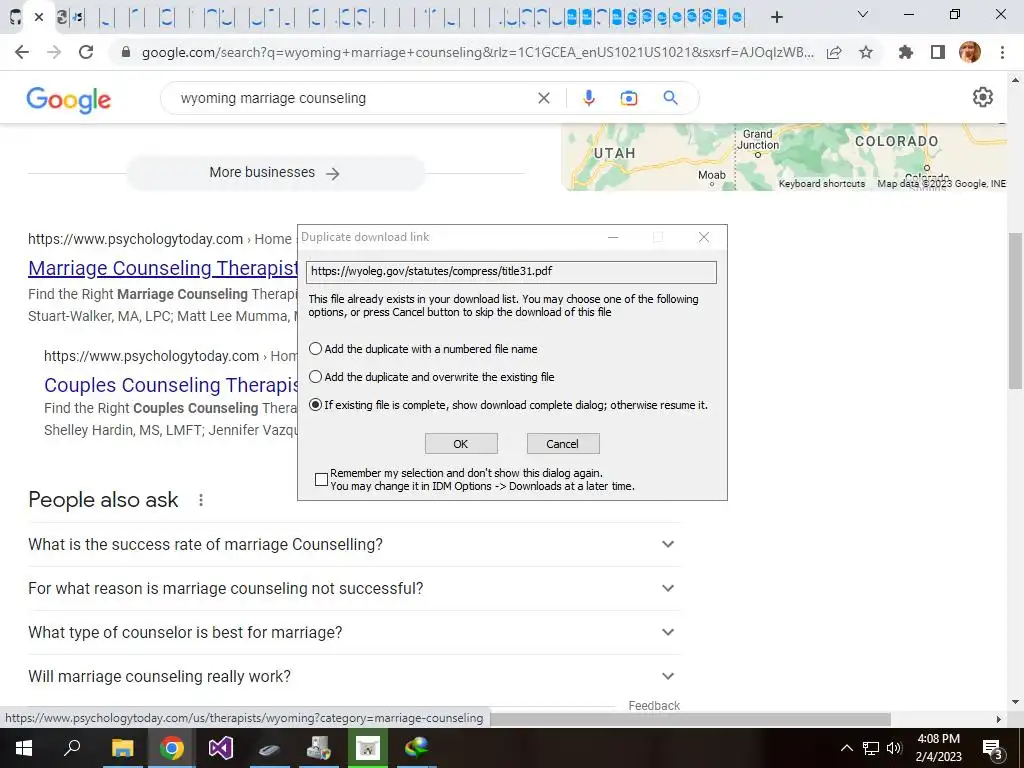This screenshot has width=1024, height=768.
Task: Open Marriage Counseling Therapists link
Action: point(163,268)
